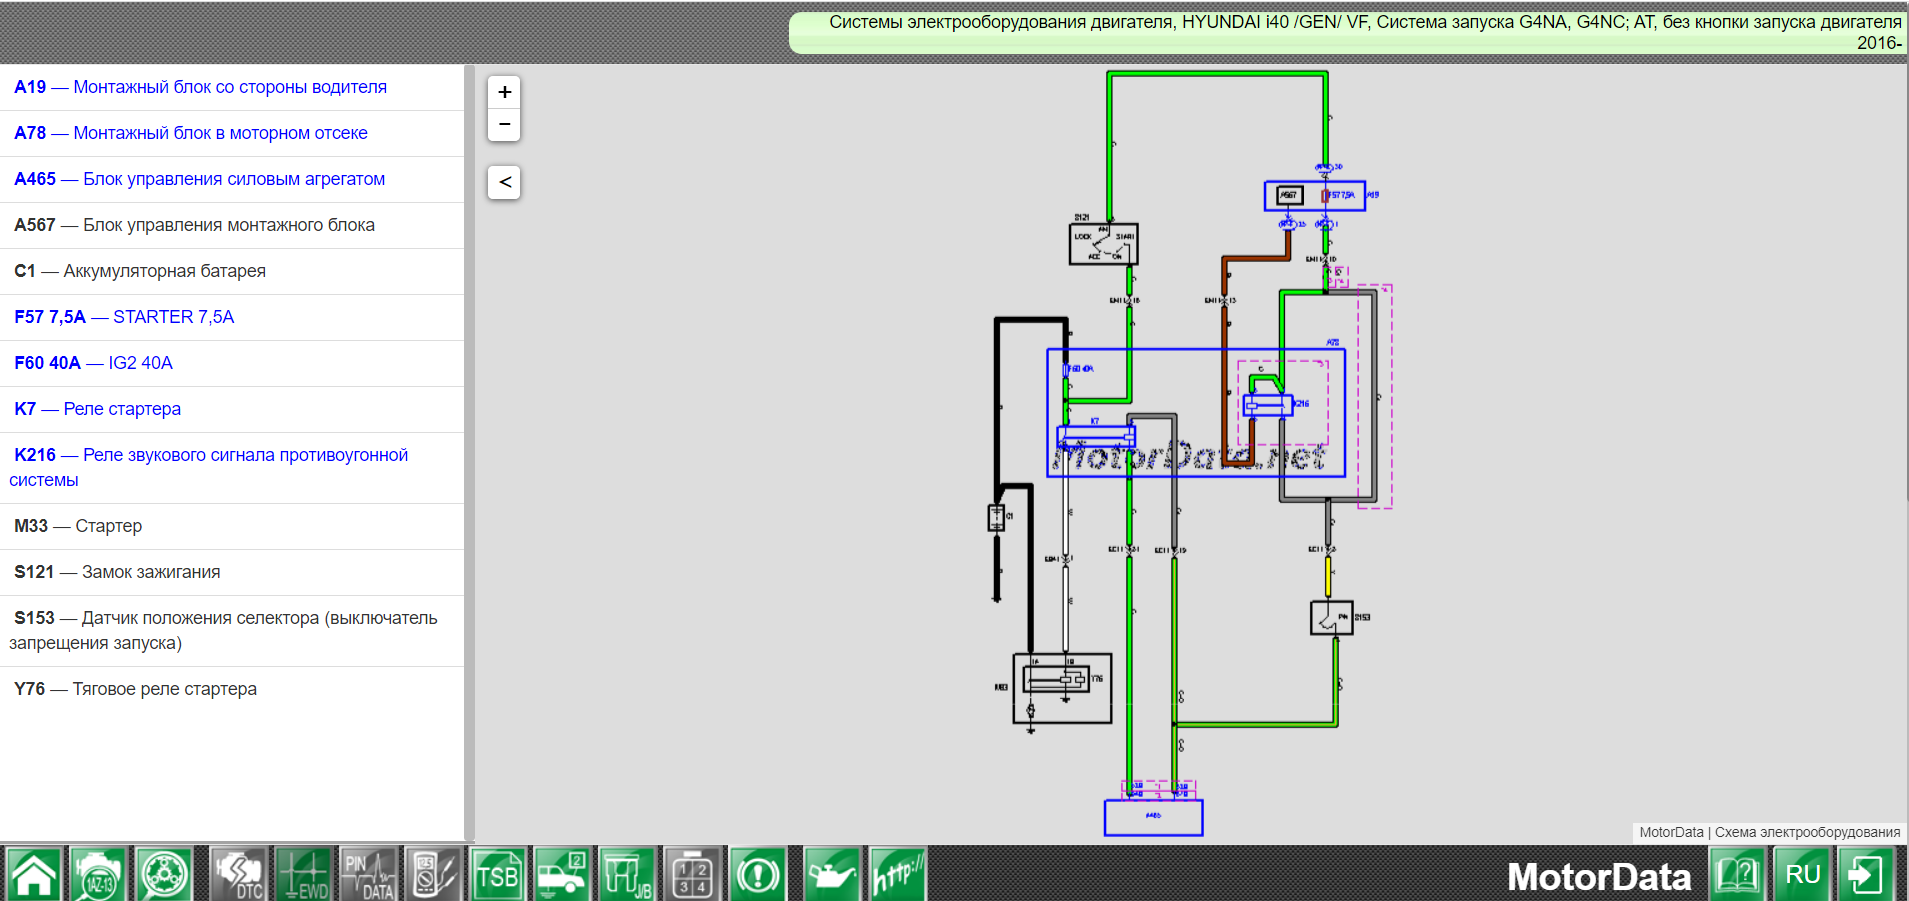This screenshot has height=901, width=1909.
Task: Open the DTC fault codes section
Action: pos(236,874)
